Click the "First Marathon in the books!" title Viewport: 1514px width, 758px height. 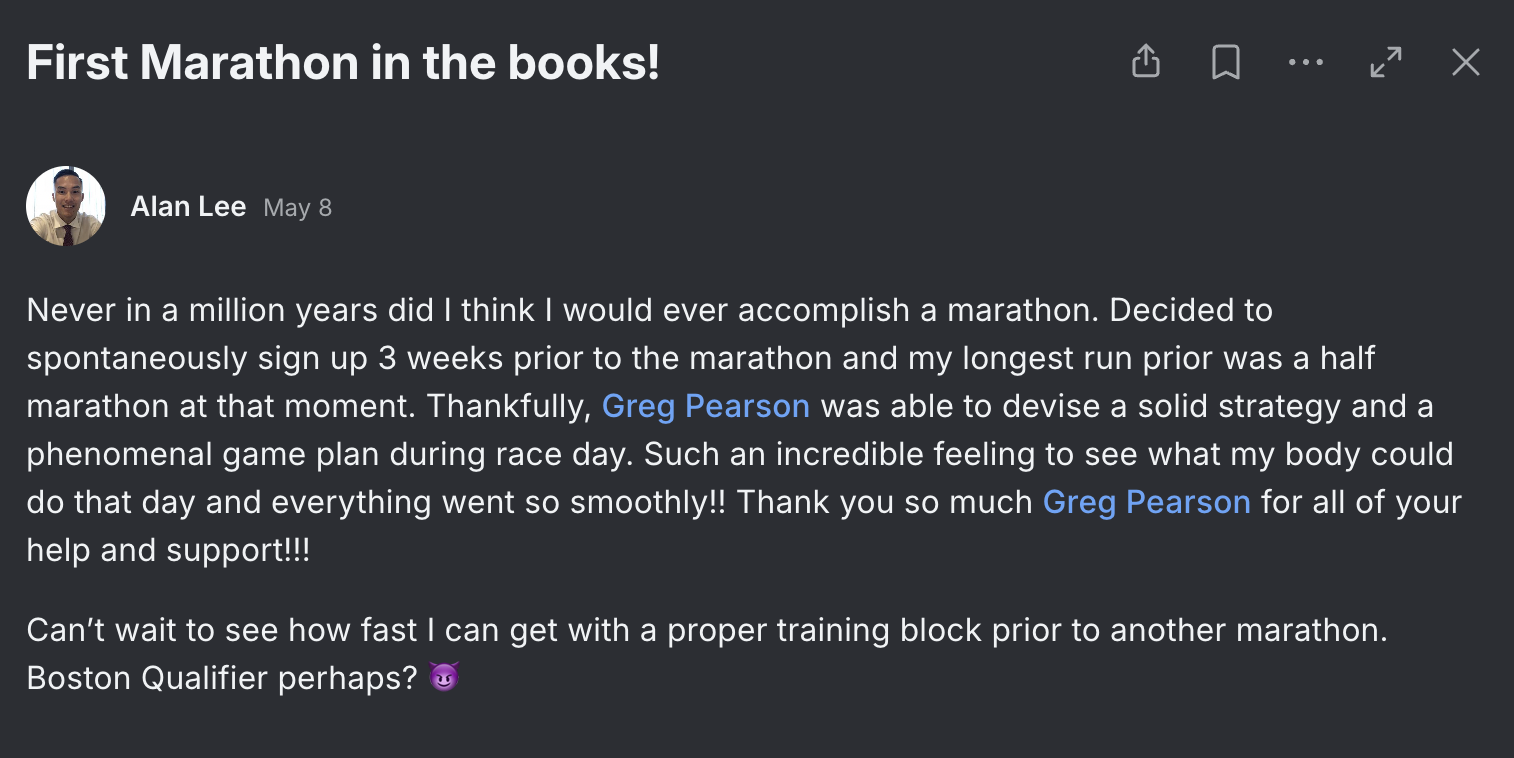tap(343, 63)
